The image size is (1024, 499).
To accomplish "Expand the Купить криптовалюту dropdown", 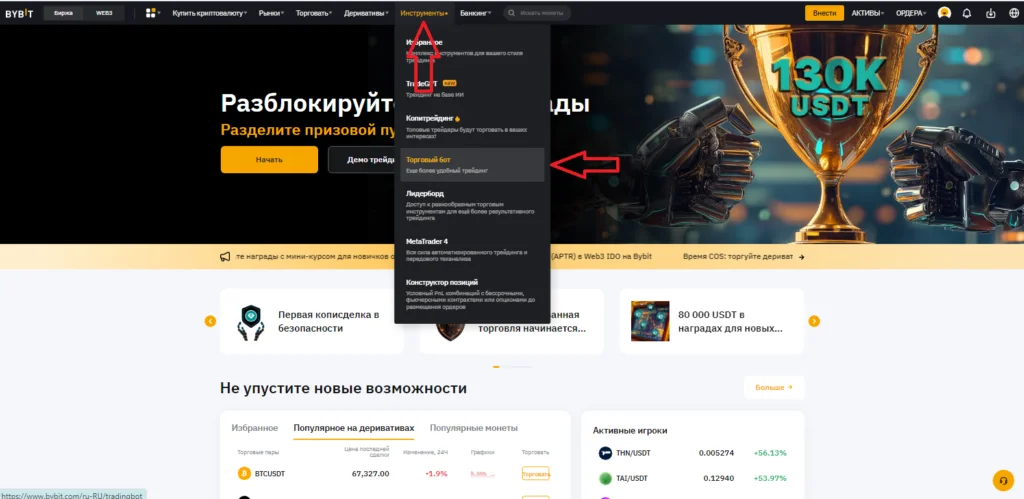I will [x=210, y=13].
